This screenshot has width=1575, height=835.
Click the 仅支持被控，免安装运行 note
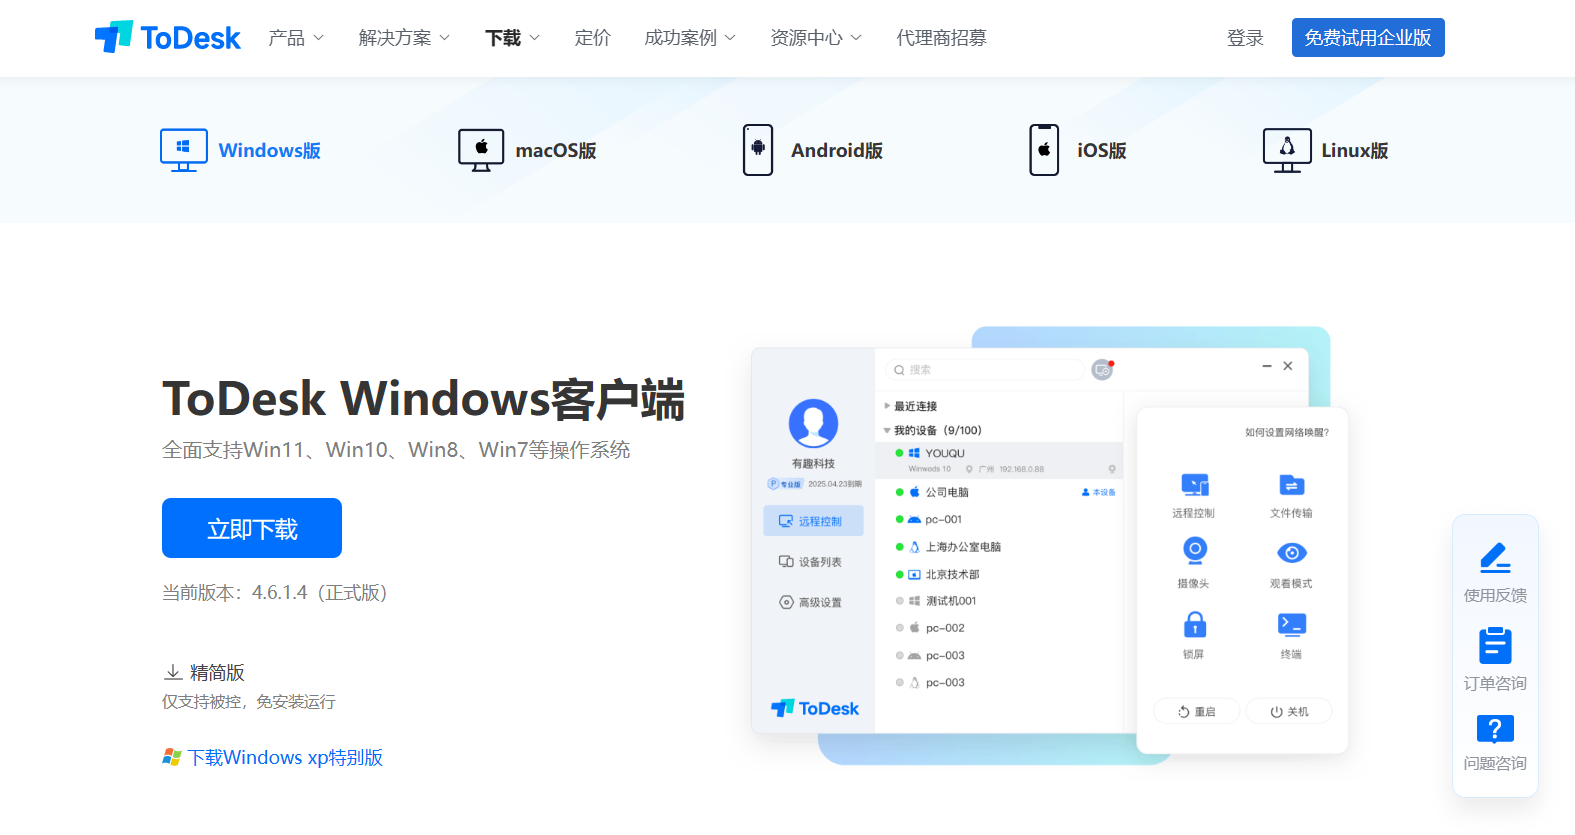(x=249, y=702)
